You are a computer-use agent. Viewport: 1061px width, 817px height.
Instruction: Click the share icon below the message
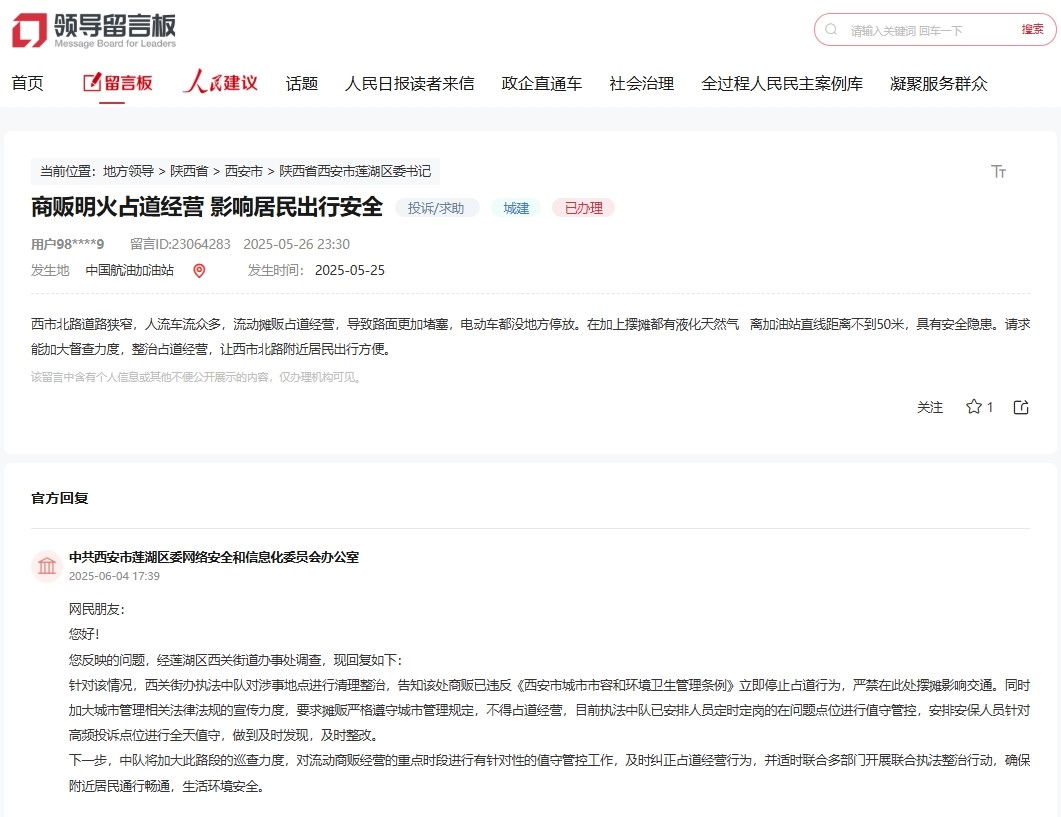[x=1020, y=407]
